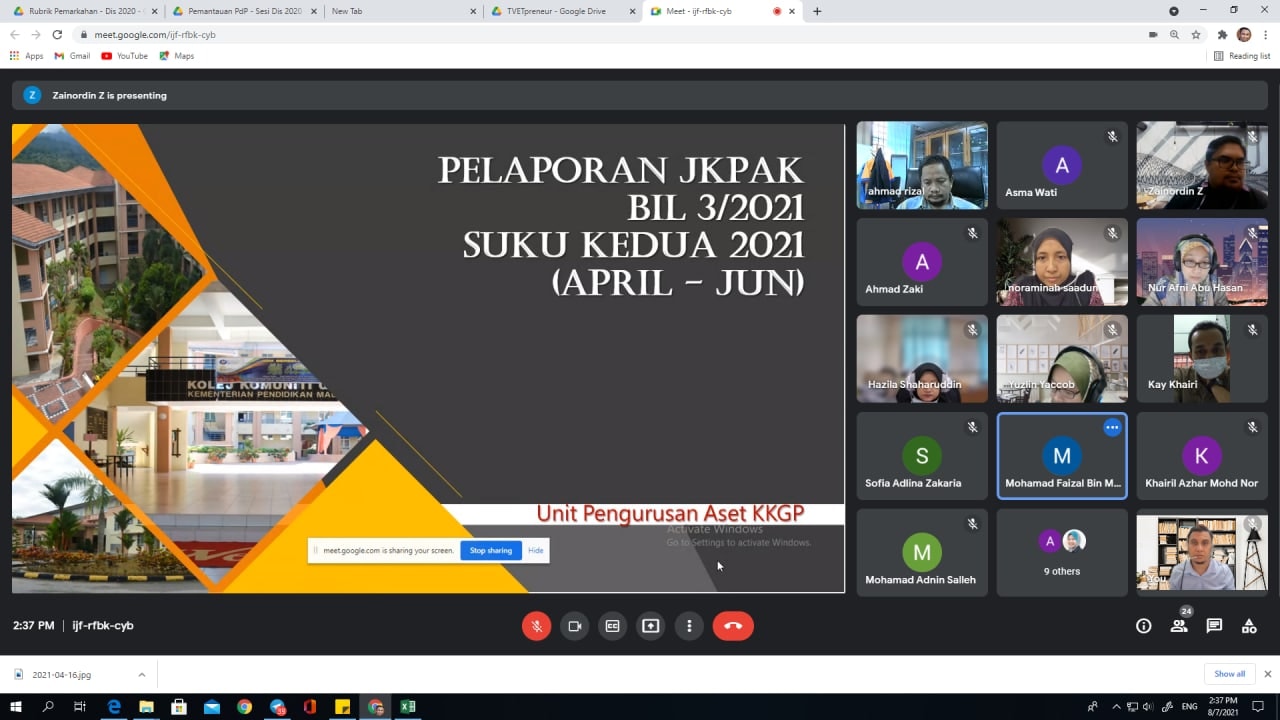This screenshot has width=1280, height=720.
Task: Switch to the New Tab tab
Action: 402,11
